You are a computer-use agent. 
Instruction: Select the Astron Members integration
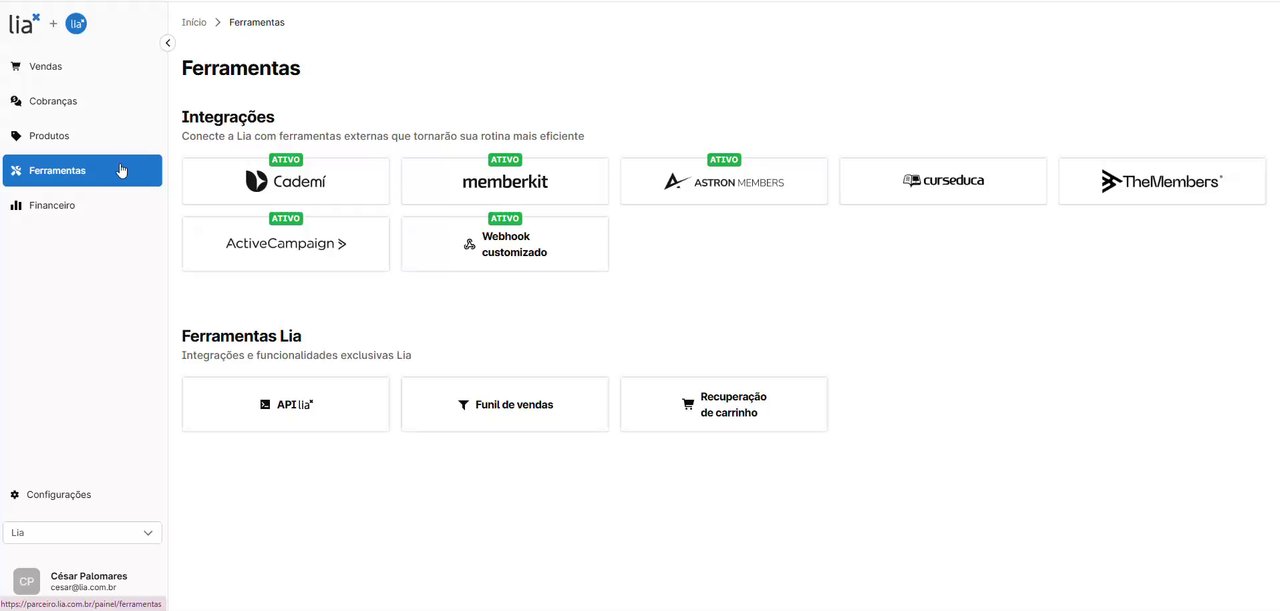coord(723,181)
